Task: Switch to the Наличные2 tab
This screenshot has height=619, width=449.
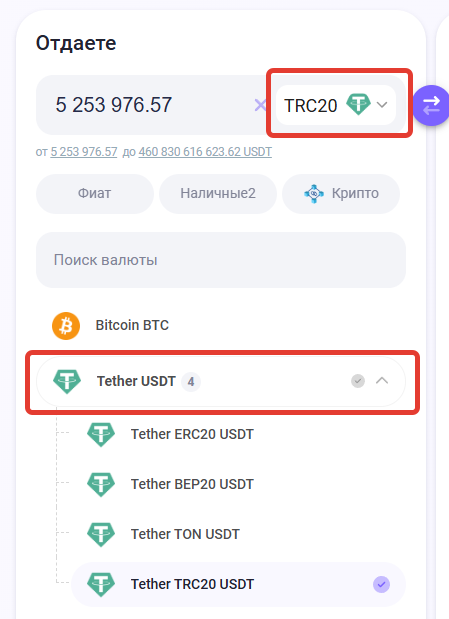Action: [218, 194]
